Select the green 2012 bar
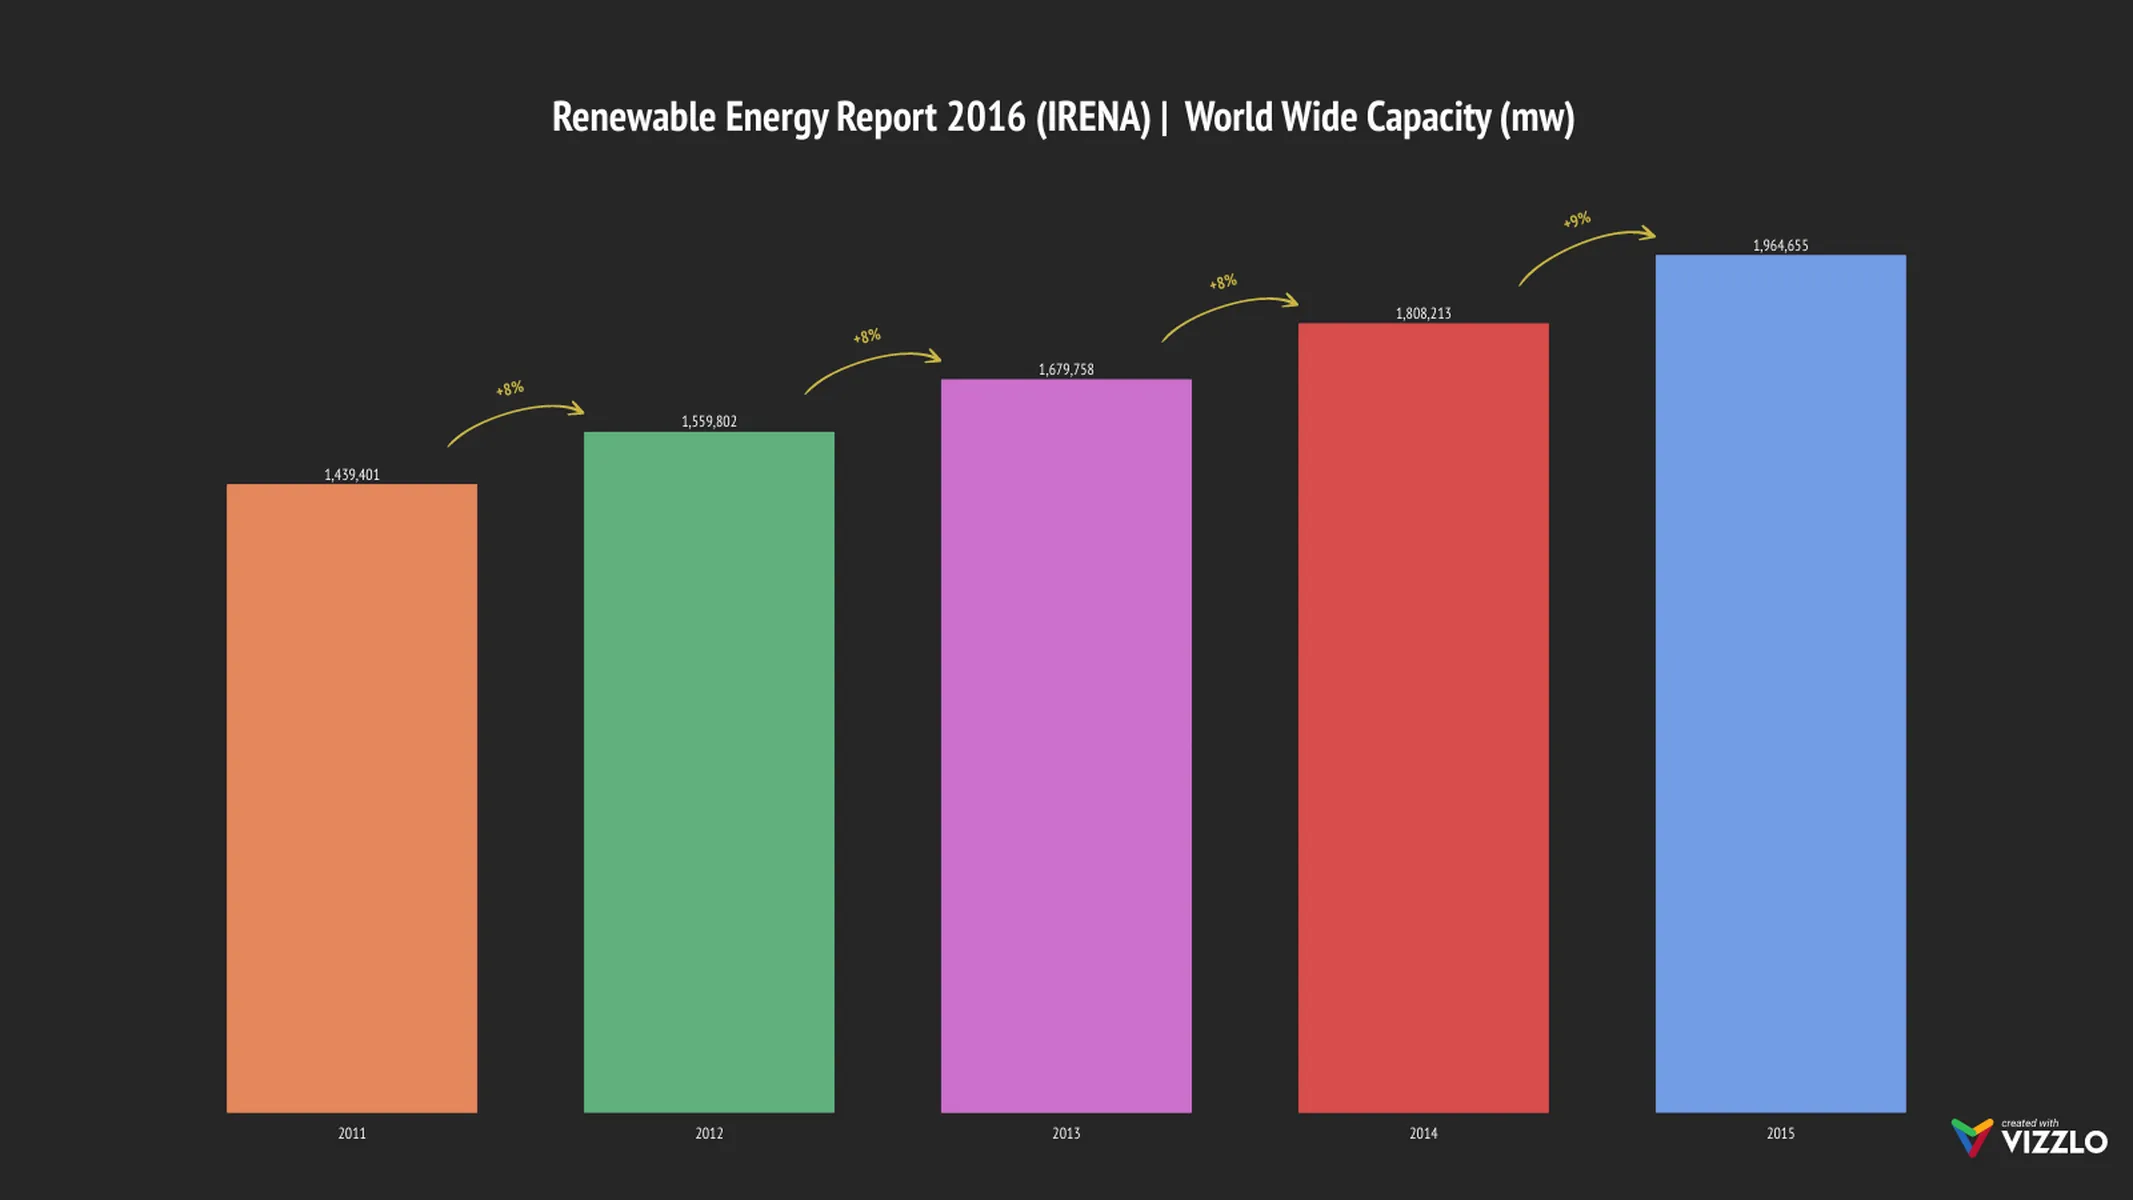 (710, 770)
